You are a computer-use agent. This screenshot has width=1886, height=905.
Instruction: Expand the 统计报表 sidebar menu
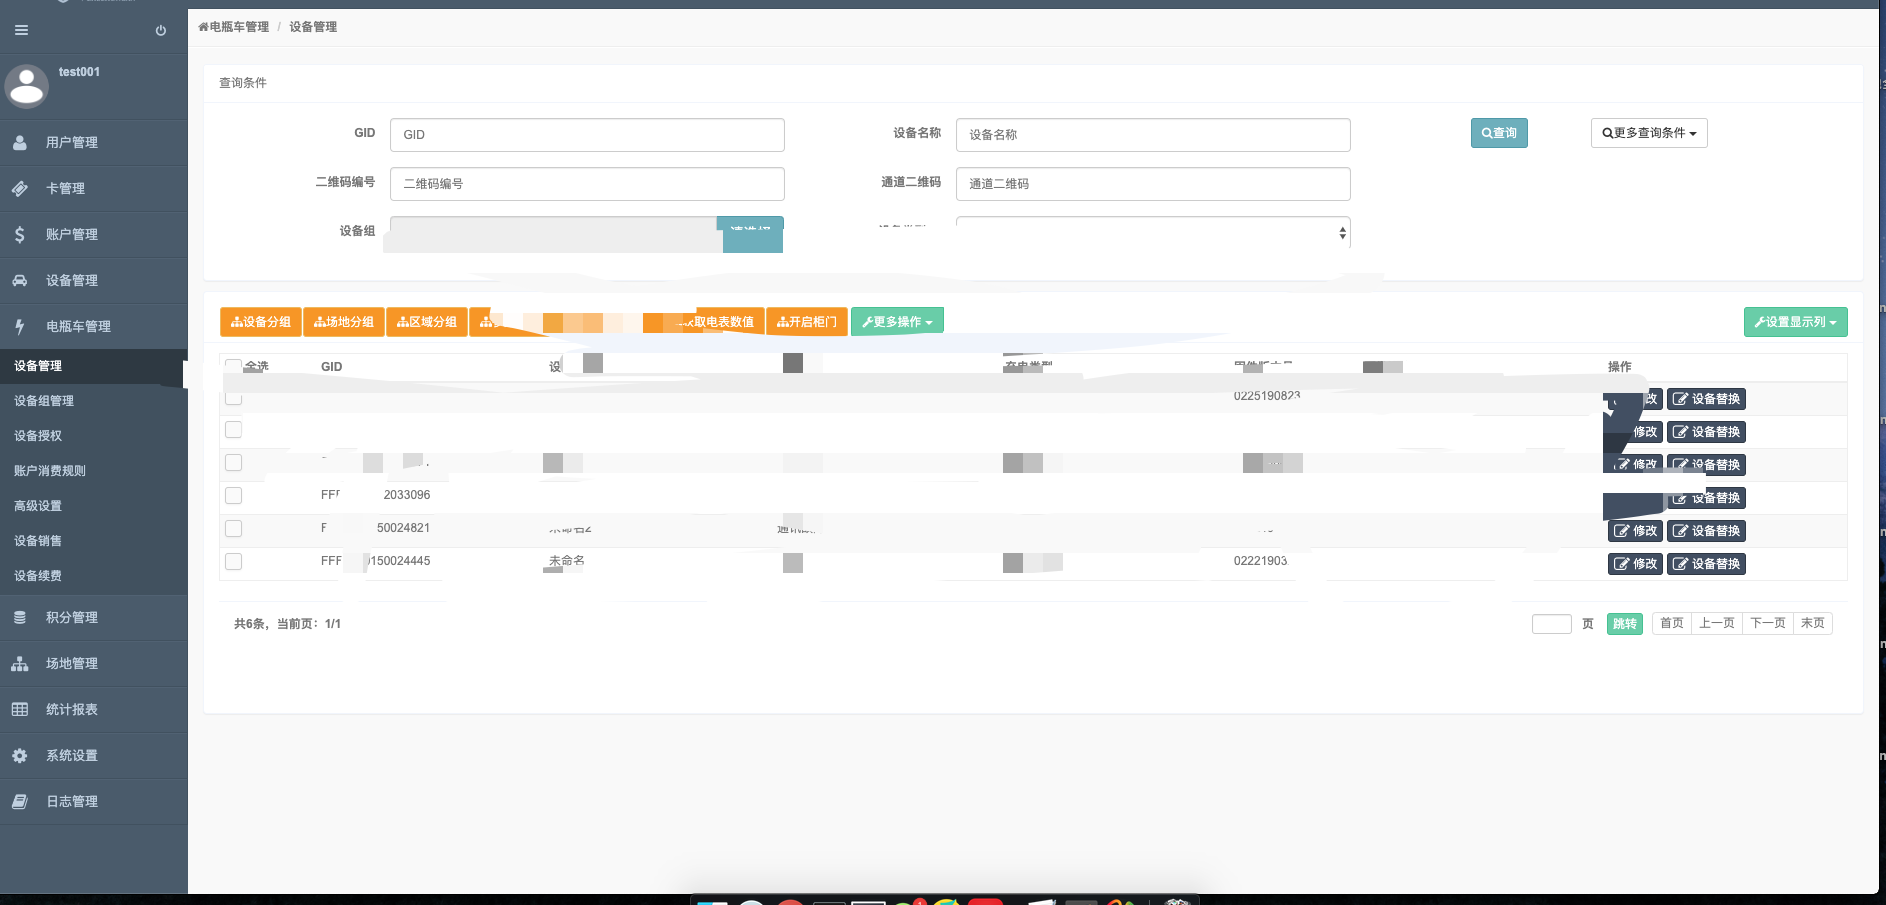pyautogui.click(x=94, y=710)
